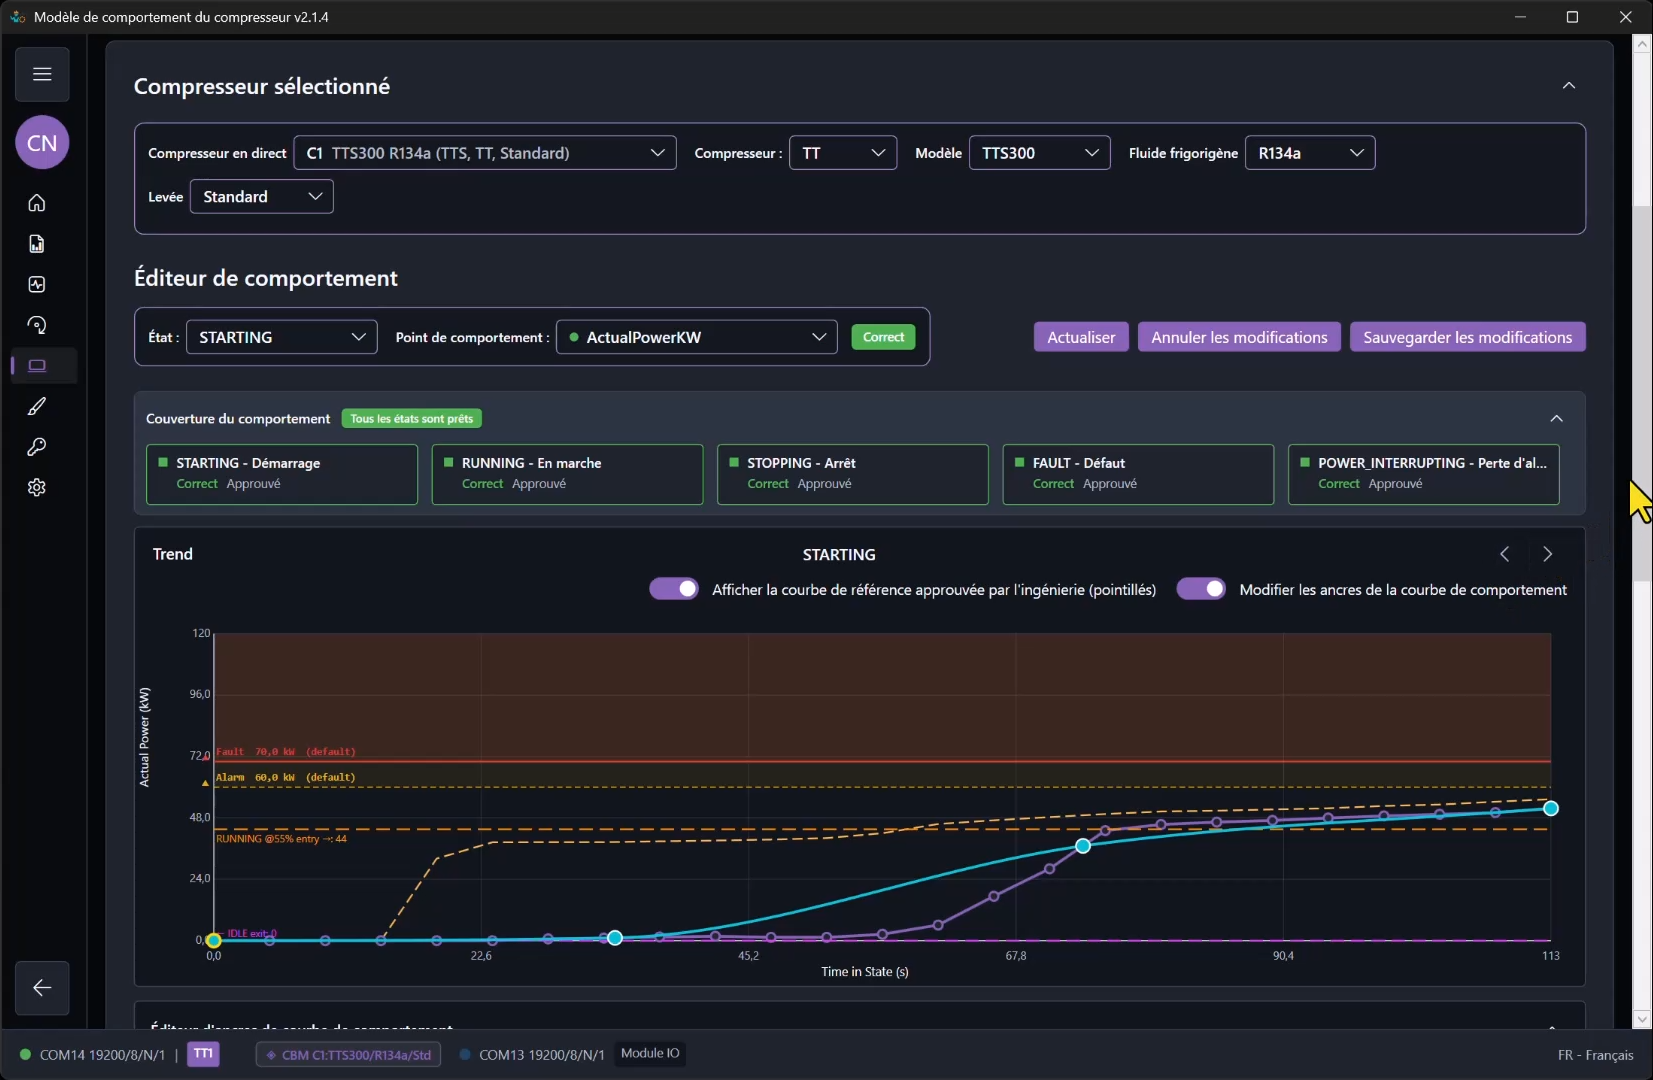Open the Compresseur en direct dropdown

point(485,153)
